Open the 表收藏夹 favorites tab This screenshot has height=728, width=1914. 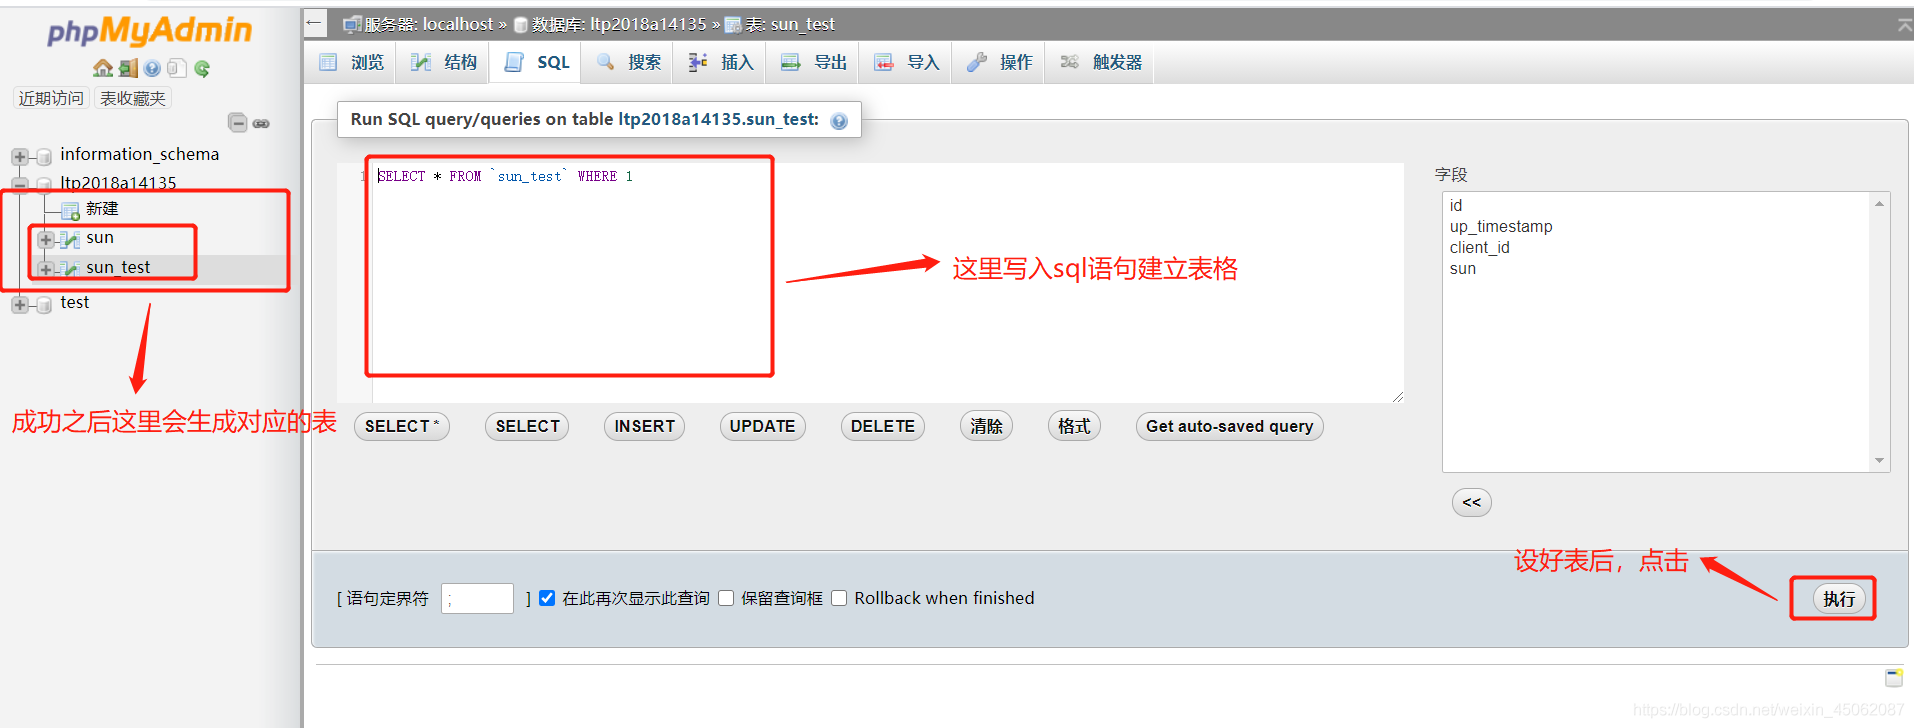coord(133,98)
